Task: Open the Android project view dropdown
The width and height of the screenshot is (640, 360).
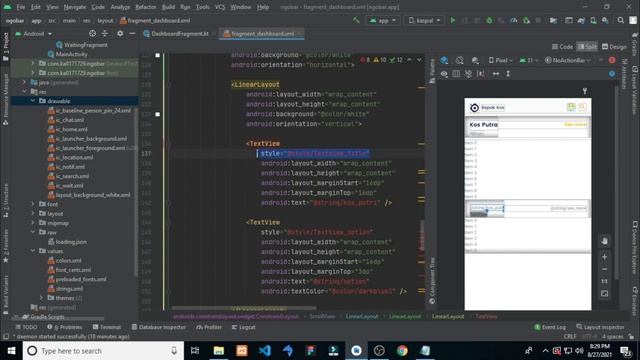Action: (x=33, y=34)
